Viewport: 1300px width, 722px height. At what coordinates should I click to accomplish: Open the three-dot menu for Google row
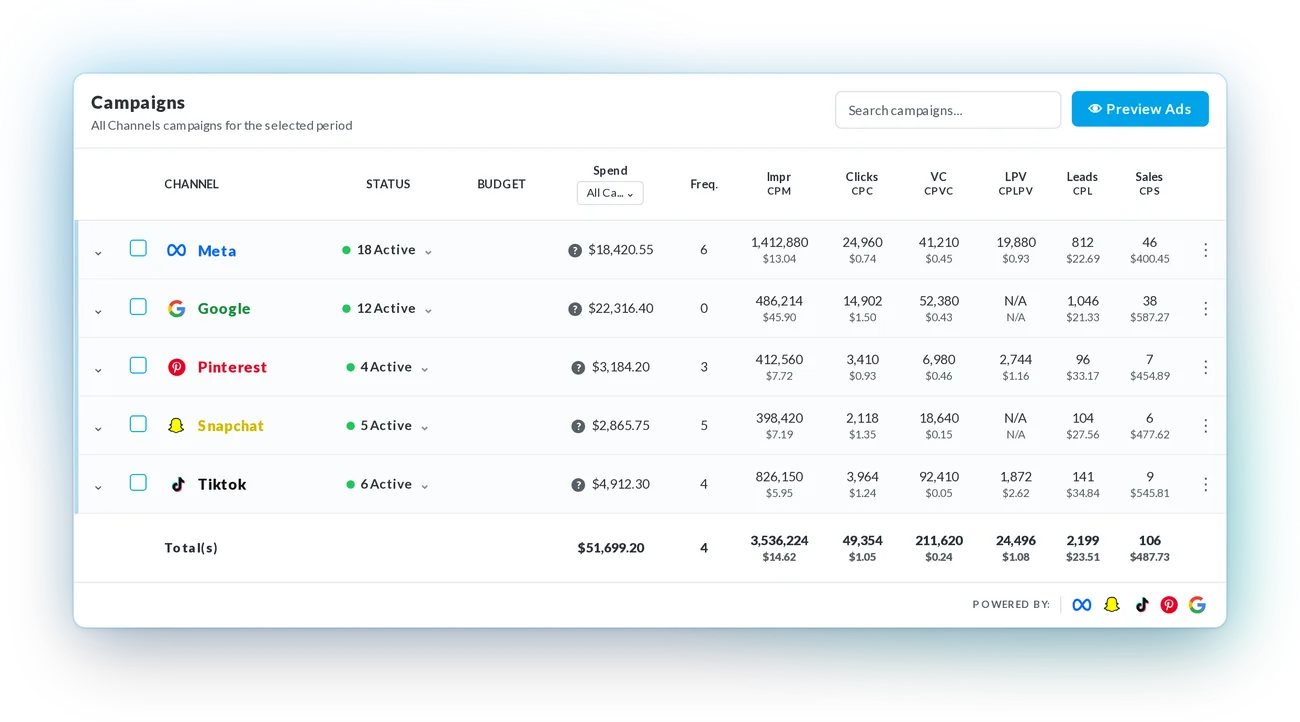click(x=1205, y=309)
